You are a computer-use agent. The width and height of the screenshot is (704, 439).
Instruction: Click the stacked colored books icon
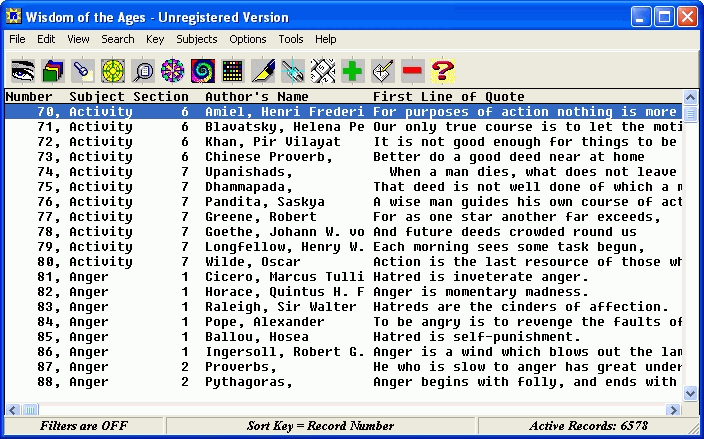(52, 71)
